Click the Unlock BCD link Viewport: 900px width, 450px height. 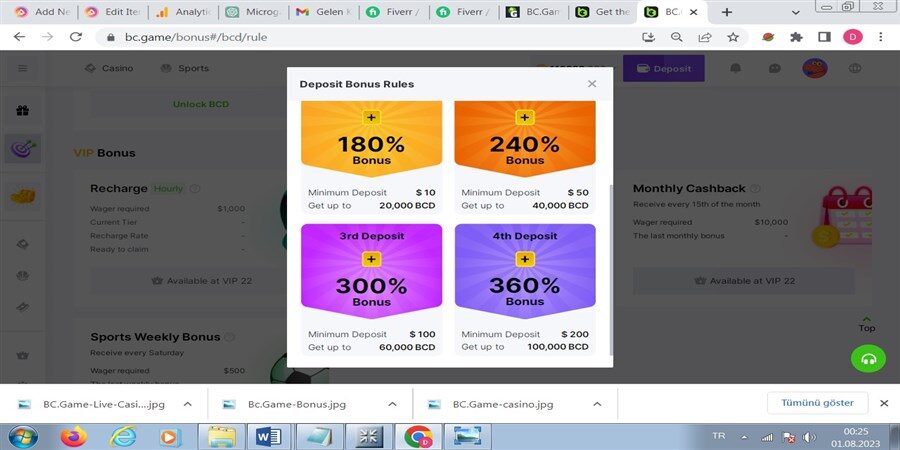(201, 104)
